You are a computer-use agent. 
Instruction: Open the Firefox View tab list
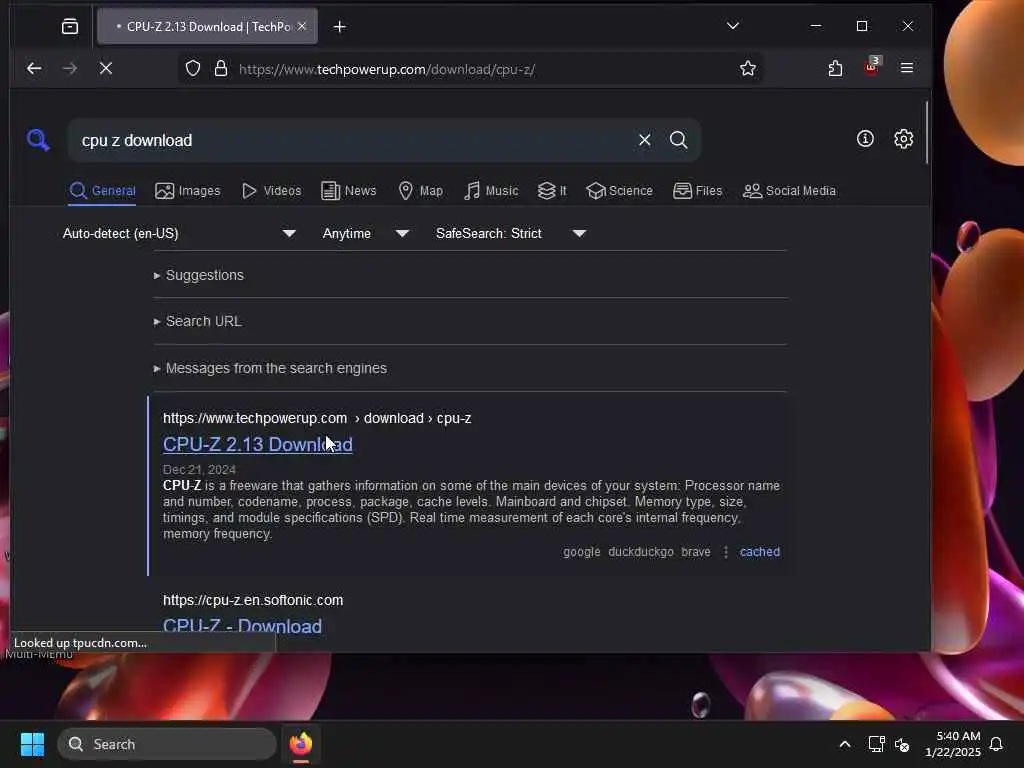tap(70, 26)
